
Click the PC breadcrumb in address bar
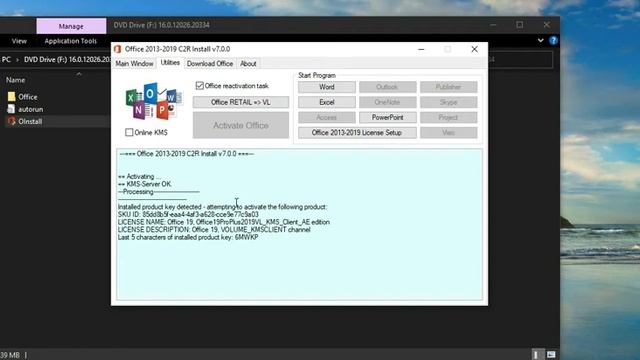coord(6,60)
